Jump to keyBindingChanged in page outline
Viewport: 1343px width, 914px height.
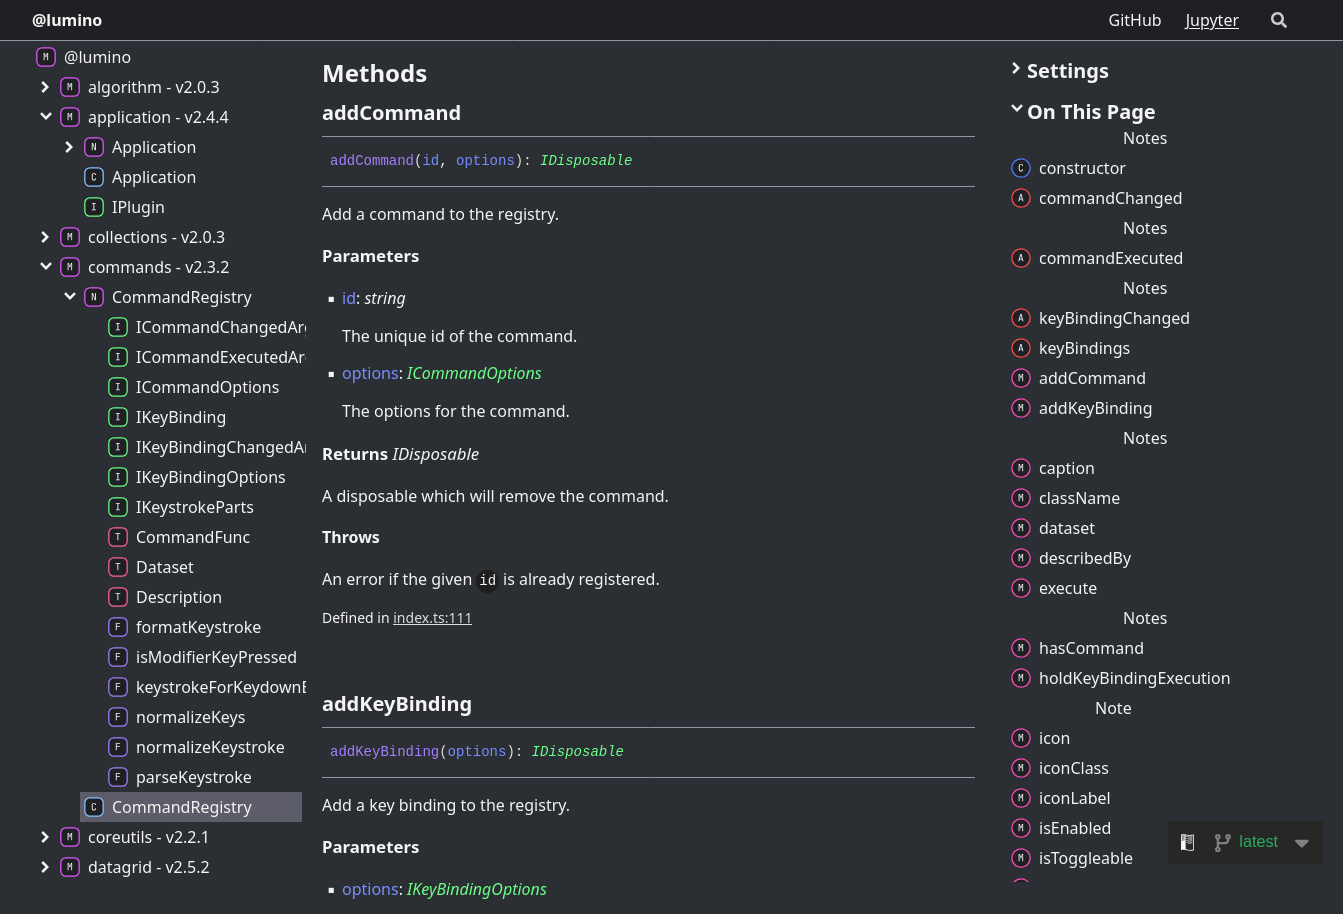pos(1114,318)
